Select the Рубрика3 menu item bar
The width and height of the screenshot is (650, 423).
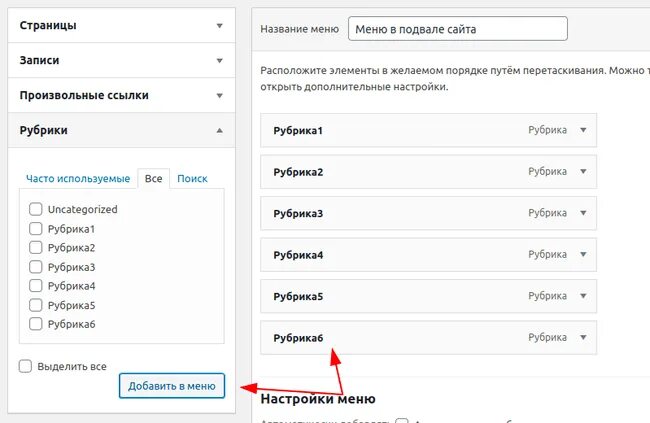coord(400,213)
